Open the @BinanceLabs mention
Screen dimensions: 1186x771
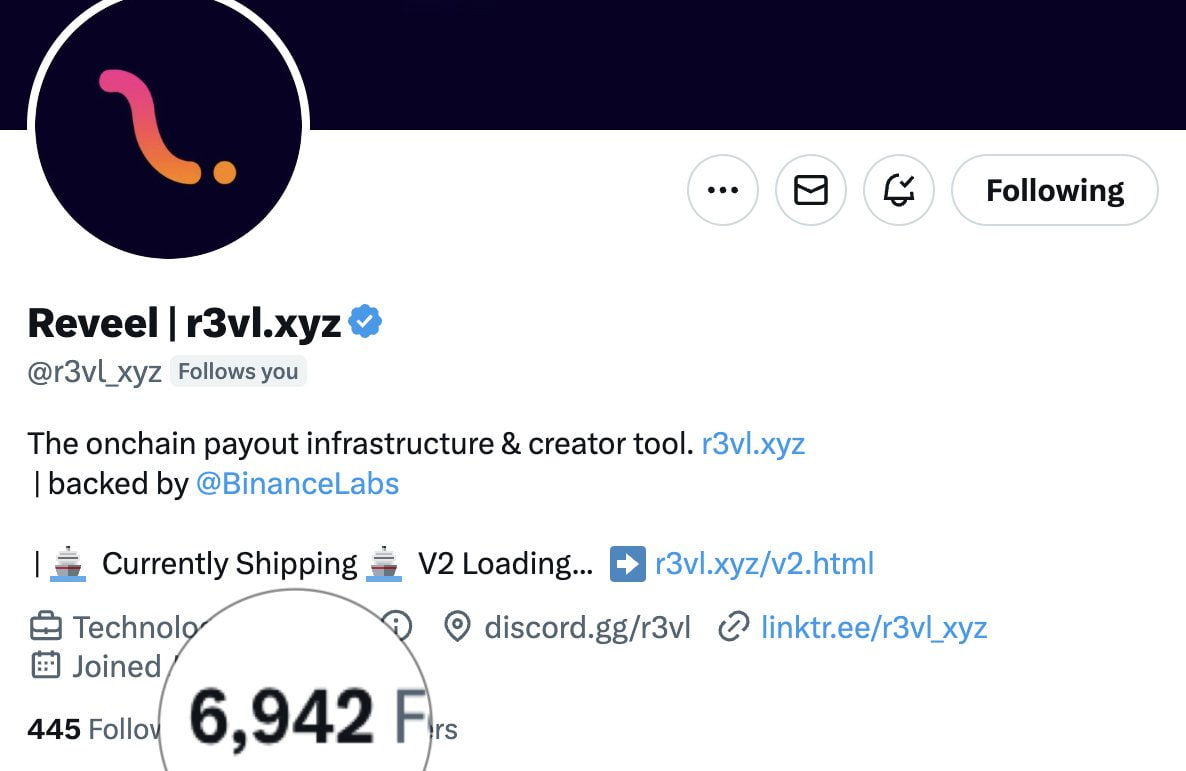(x=297, y=484)
